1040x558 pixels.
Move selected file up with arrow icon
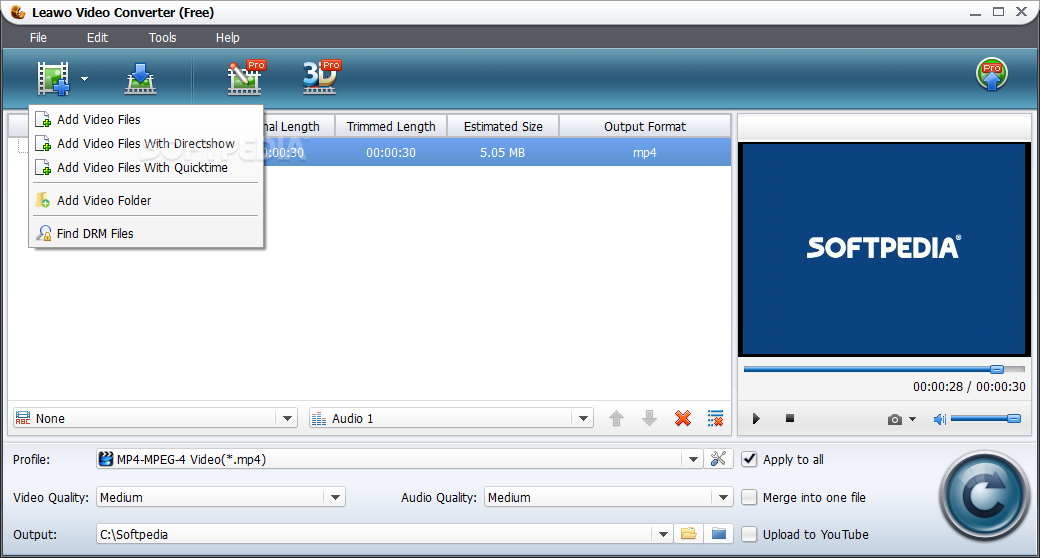pyautogui.click(x=616, y=418)
